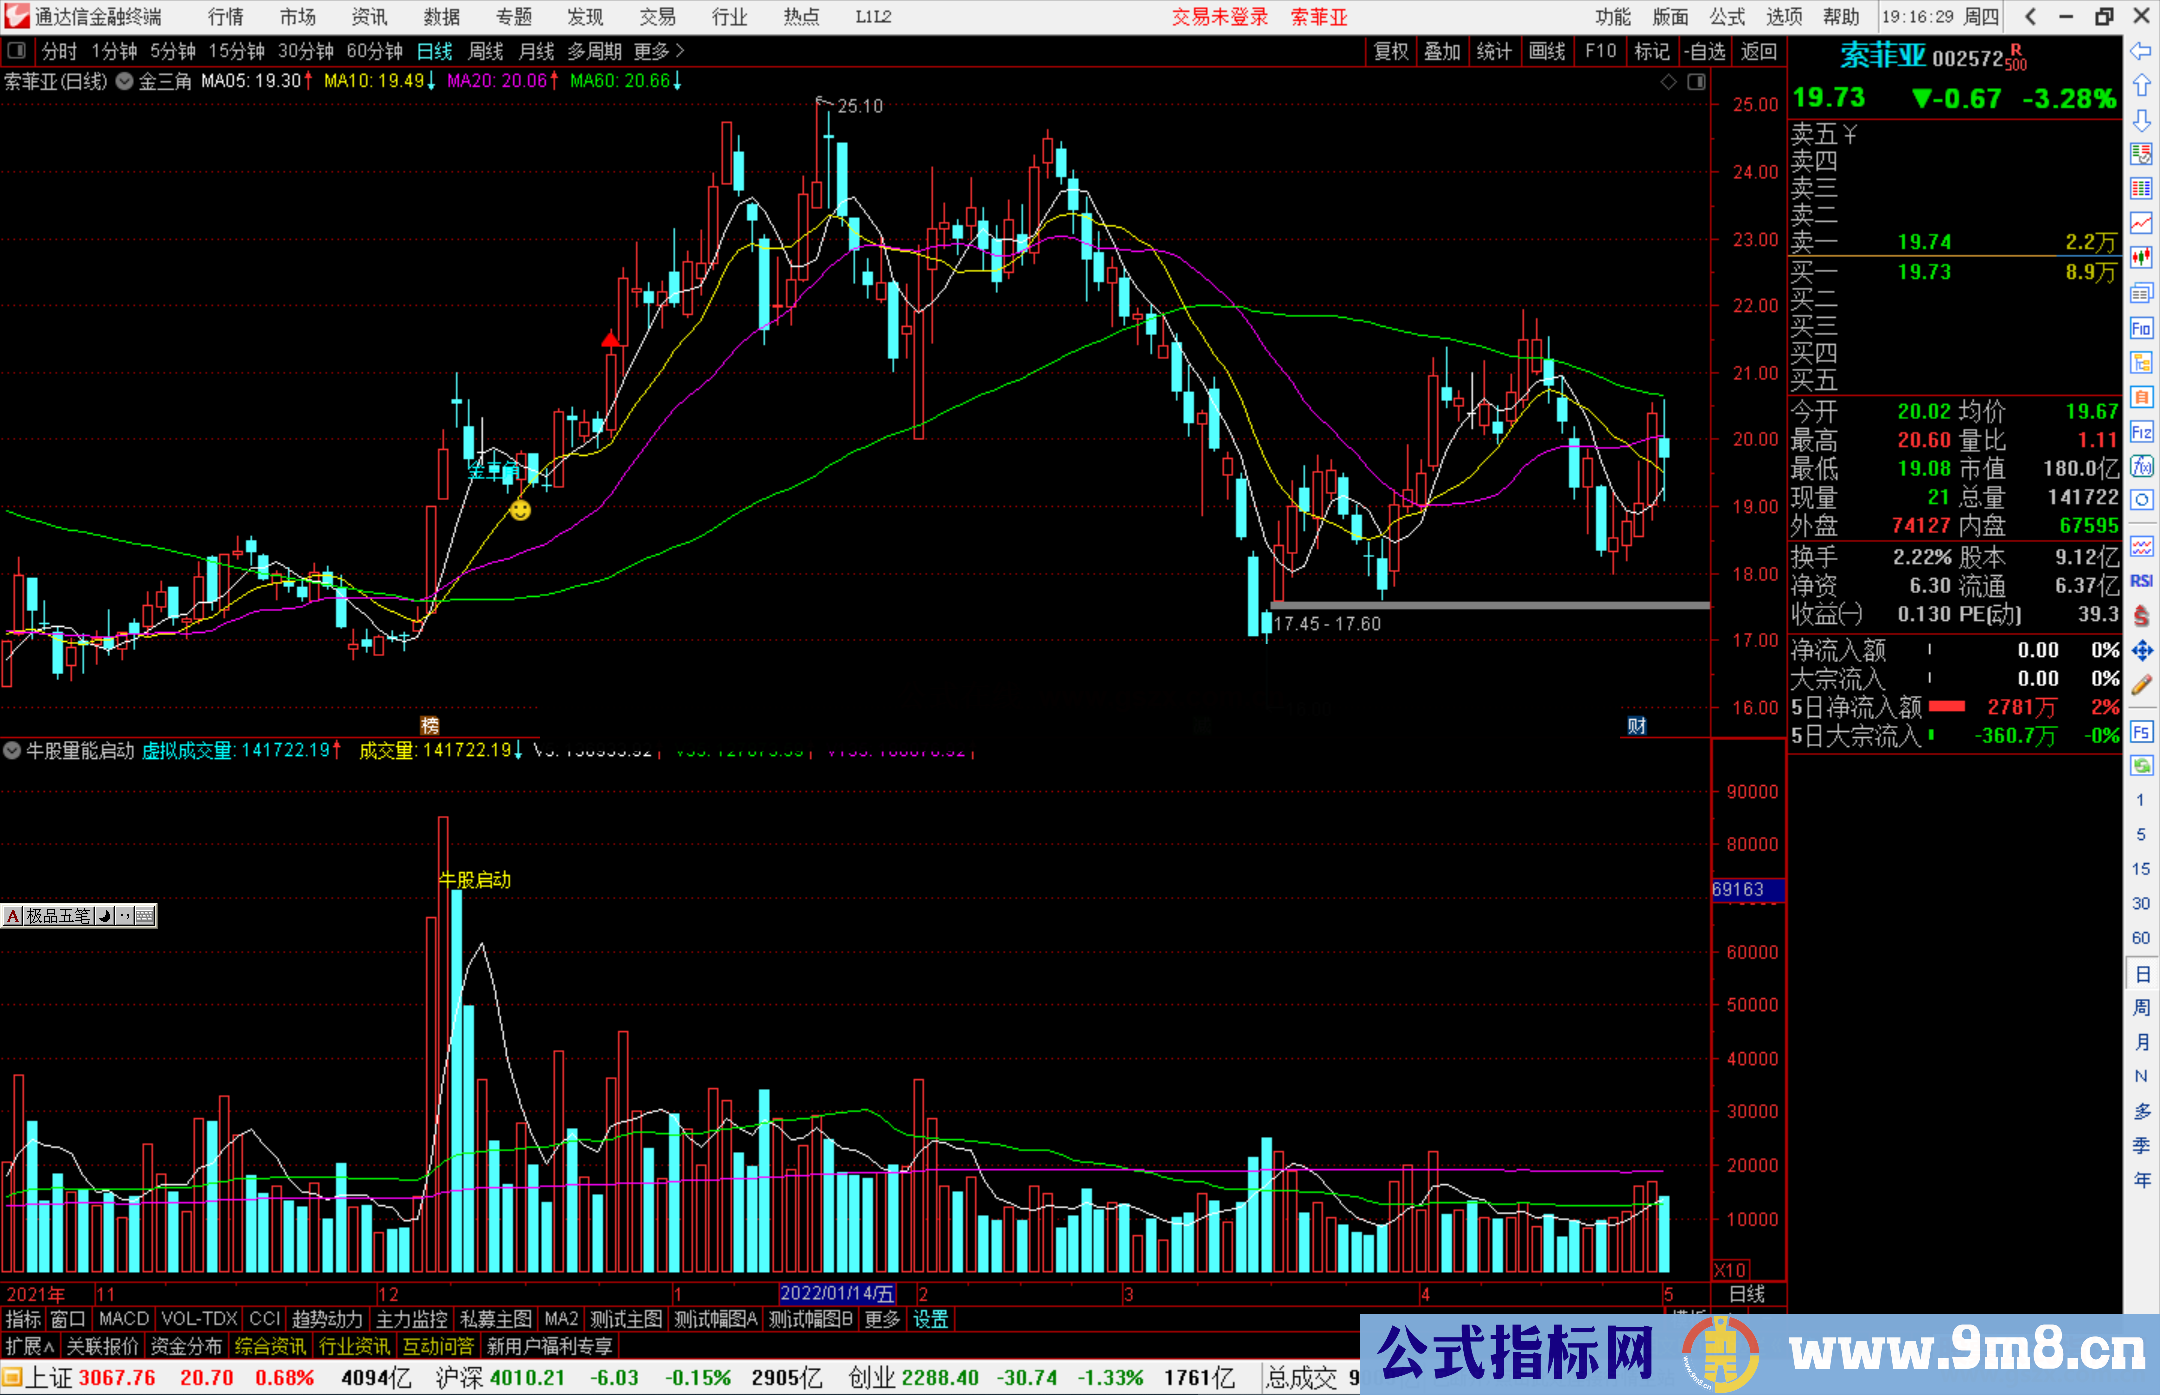Toggle the 牛股量能启动 indicator circle button

pyautogui.click(x=12, y=750)
